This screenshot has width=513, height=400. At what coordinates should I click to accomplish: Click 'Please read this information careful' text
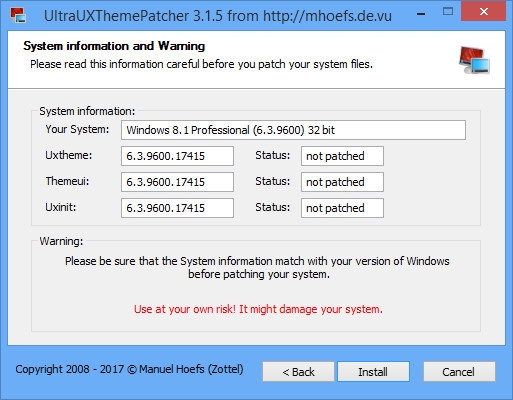tap(201, 64)
